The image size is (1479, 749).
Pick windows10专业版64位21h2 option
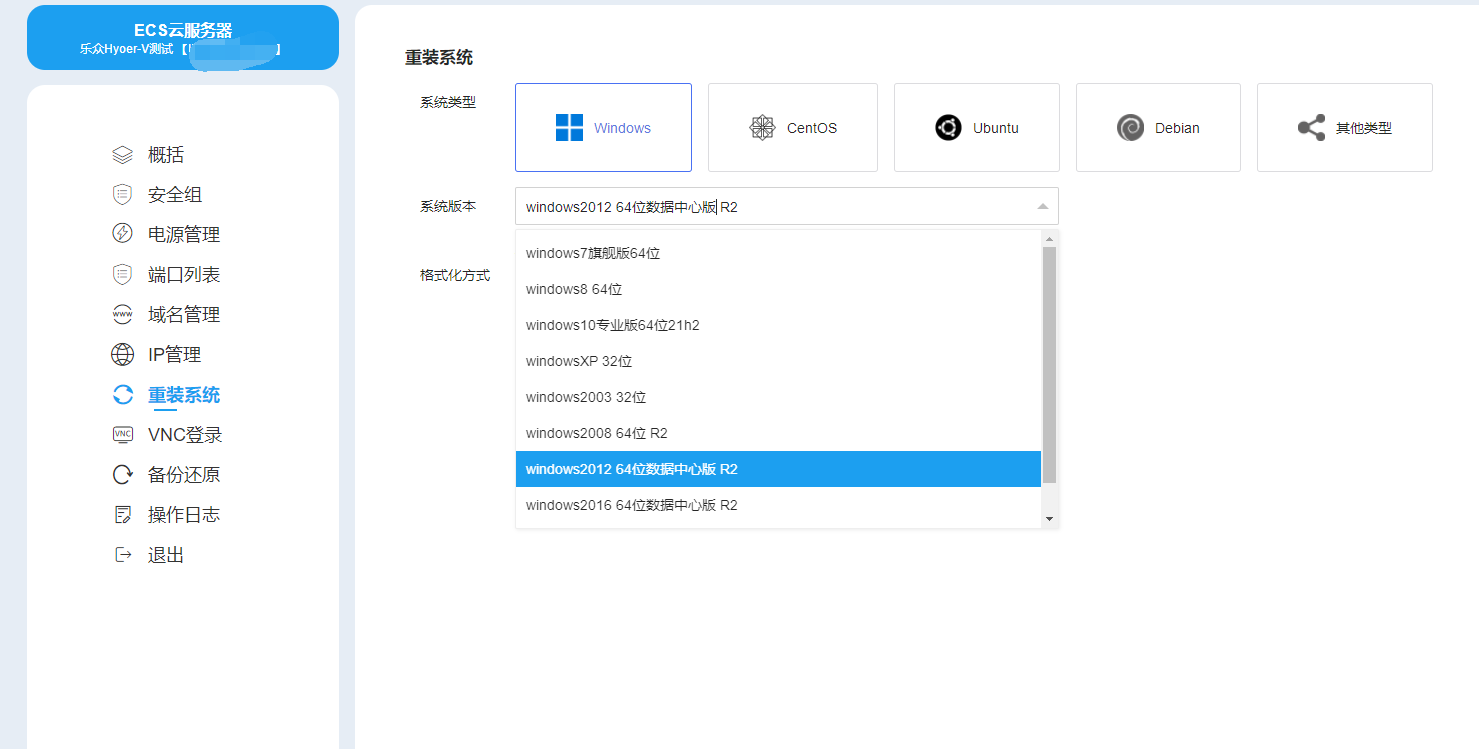[x=778, y=325]
